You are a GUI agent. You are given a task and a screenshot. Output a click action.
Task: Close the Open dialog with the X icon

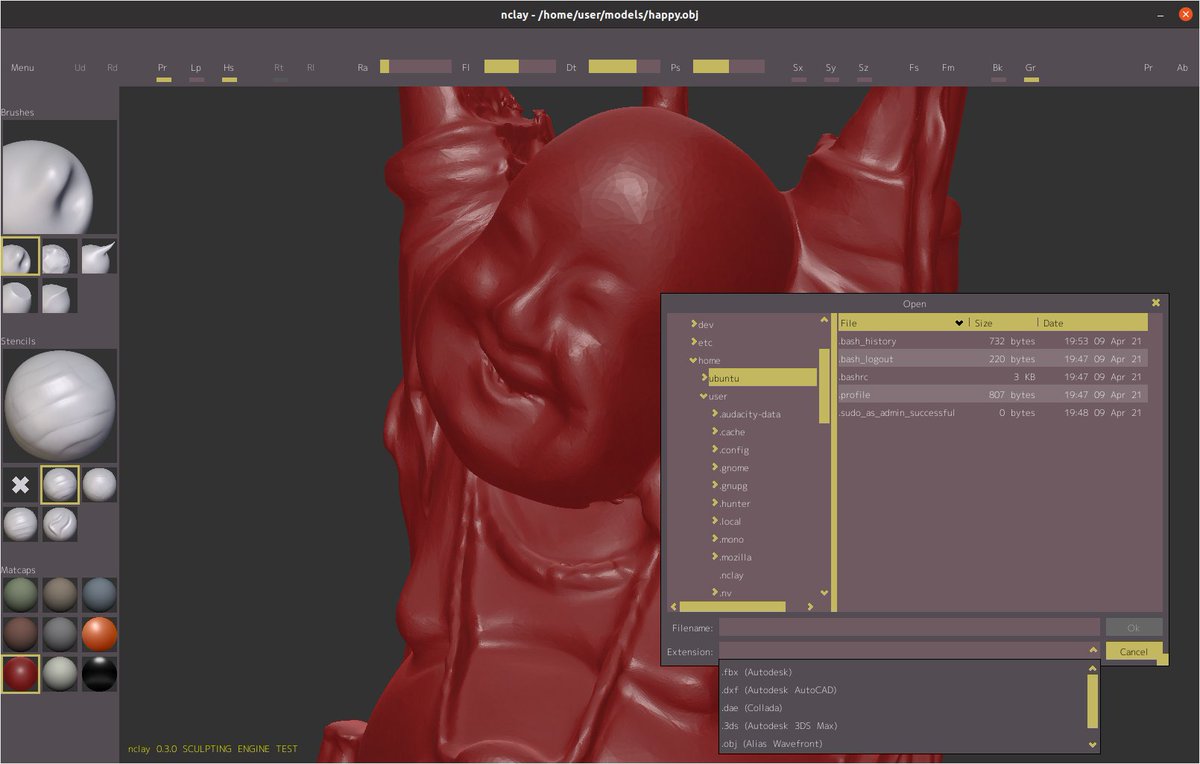point(1156,303)
